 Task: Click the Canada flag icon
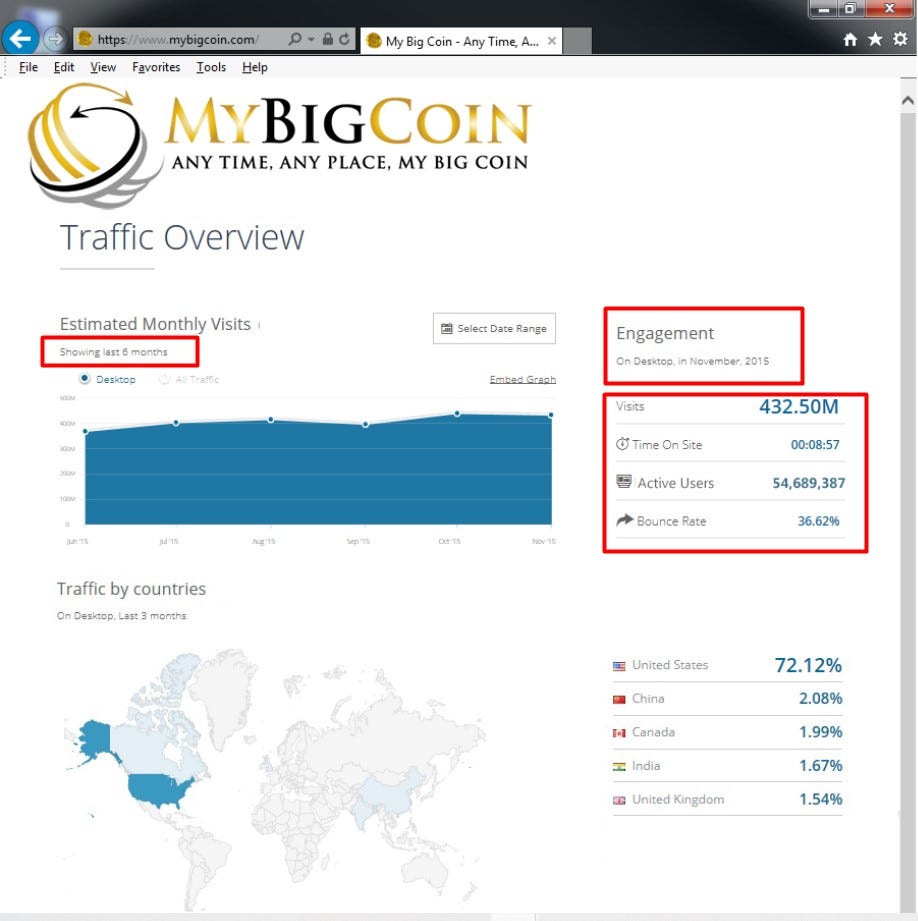pyautogui.click(x=619, y=733)
